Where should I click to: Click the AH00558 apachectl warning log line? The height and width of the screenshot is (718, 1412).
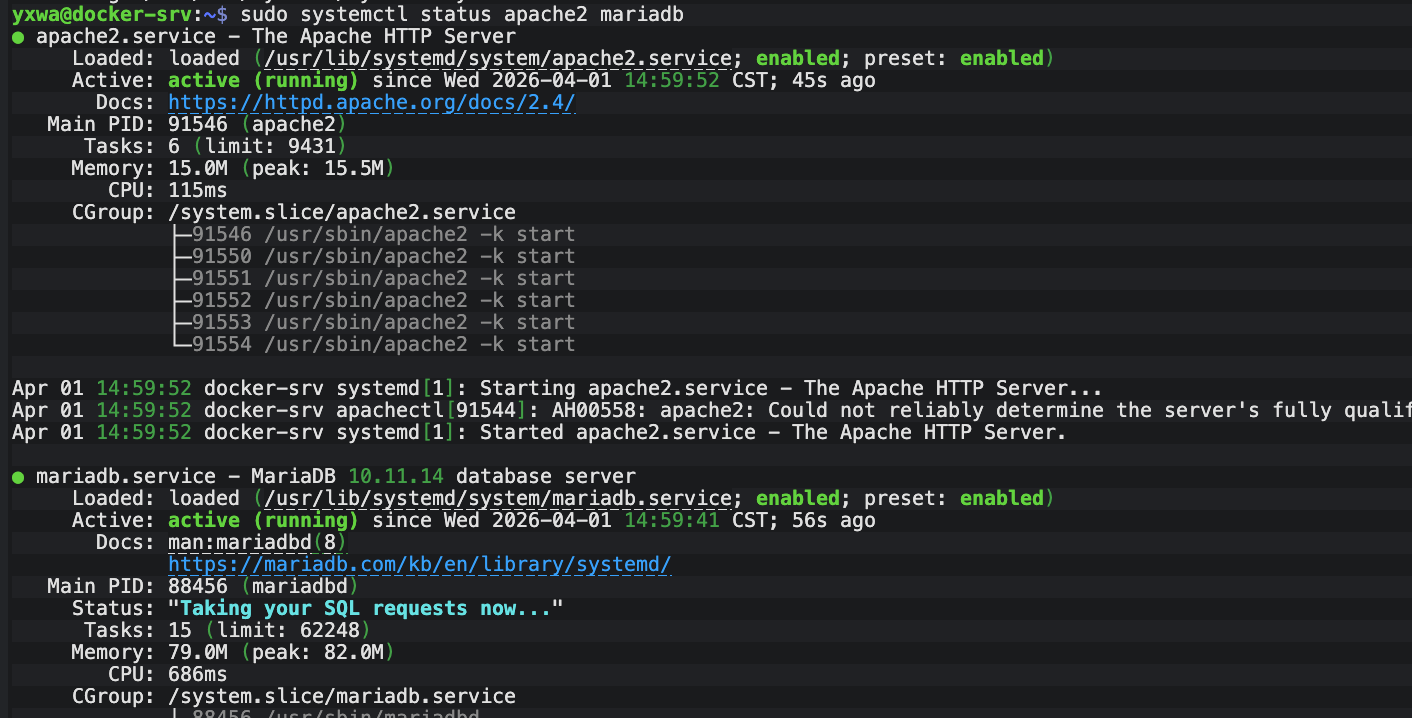click(700, 411)
